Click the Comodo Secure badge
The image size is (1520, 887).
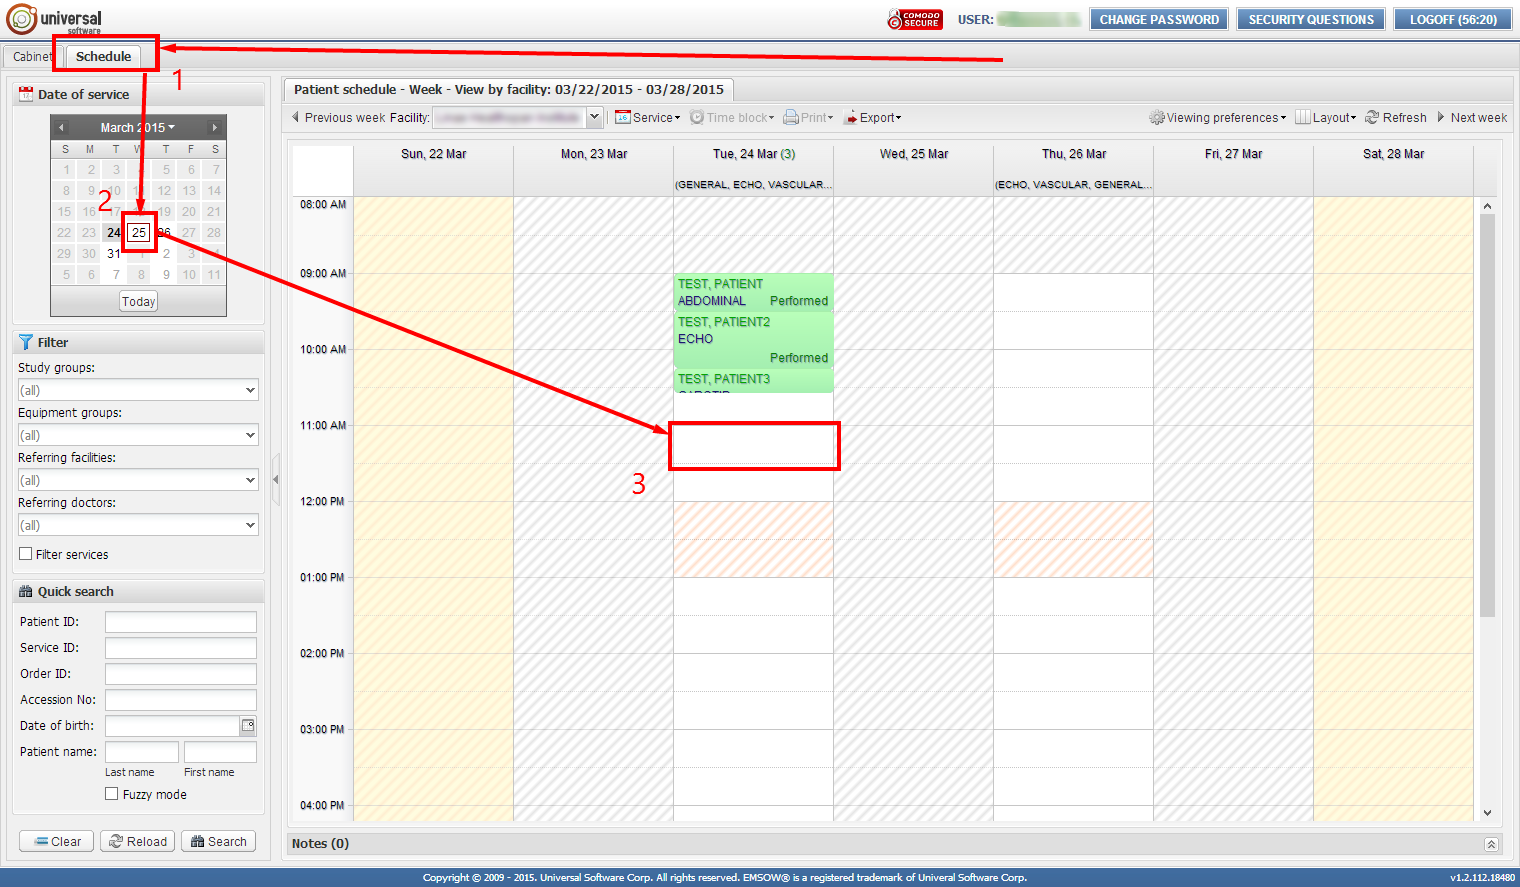pyautogui.click(x=915, y=19)
